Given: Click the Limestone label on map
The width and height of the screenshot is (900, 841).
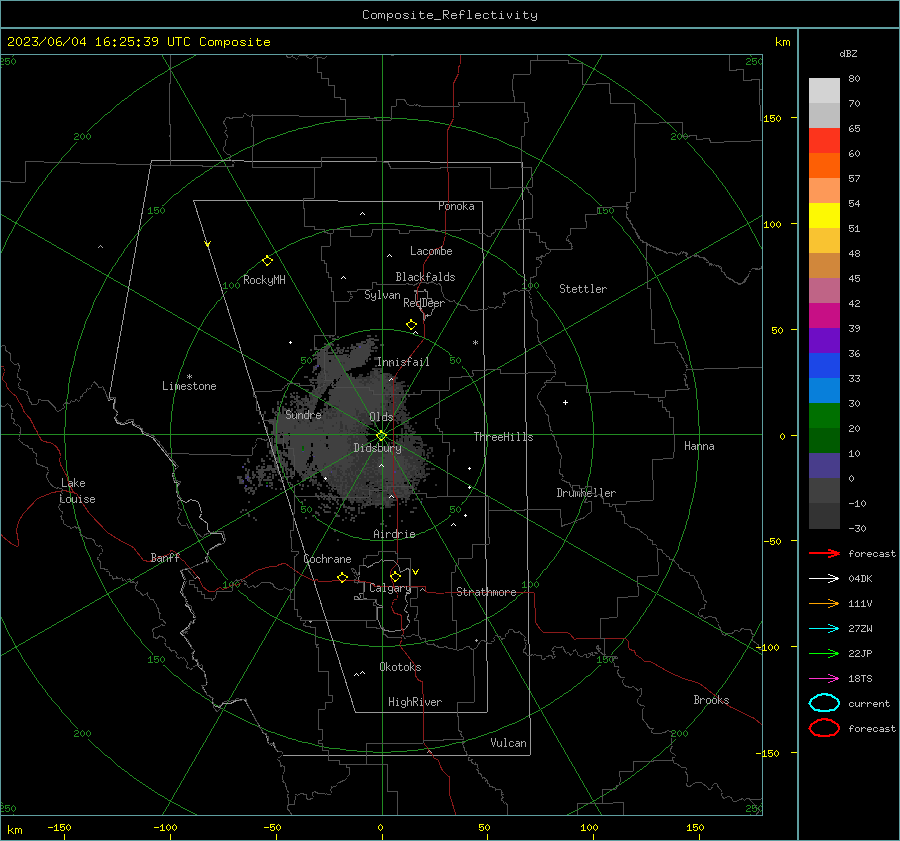Looking at the screenshot, I should (x=189, y=386).
